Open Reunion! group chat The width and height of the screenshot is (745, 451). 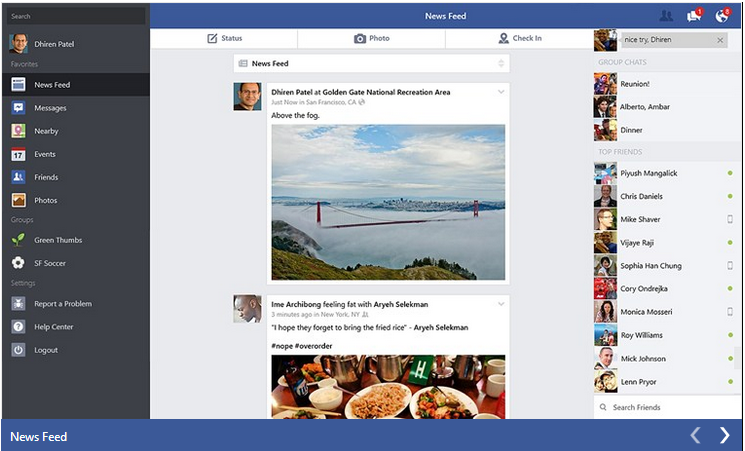tap(667, 84)
